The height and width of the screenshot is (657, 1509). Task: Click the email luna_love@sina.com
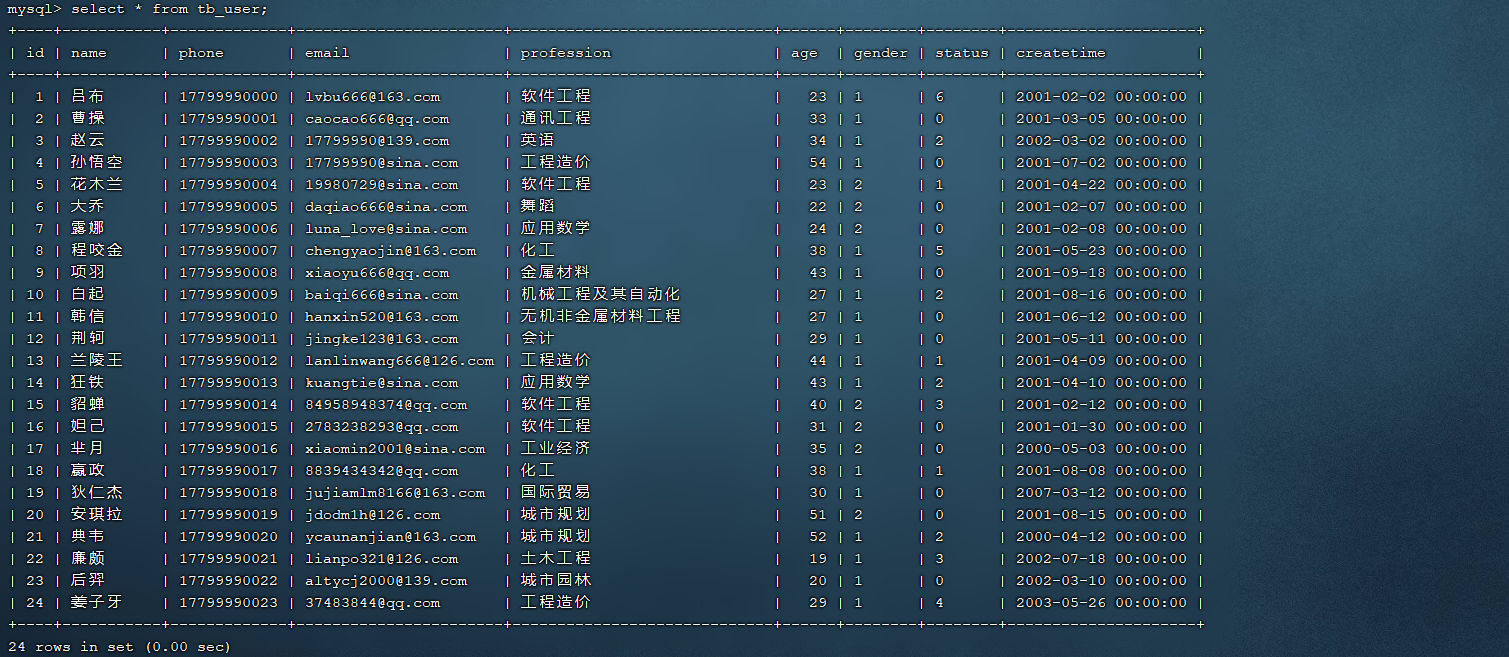tap(386, 229)
